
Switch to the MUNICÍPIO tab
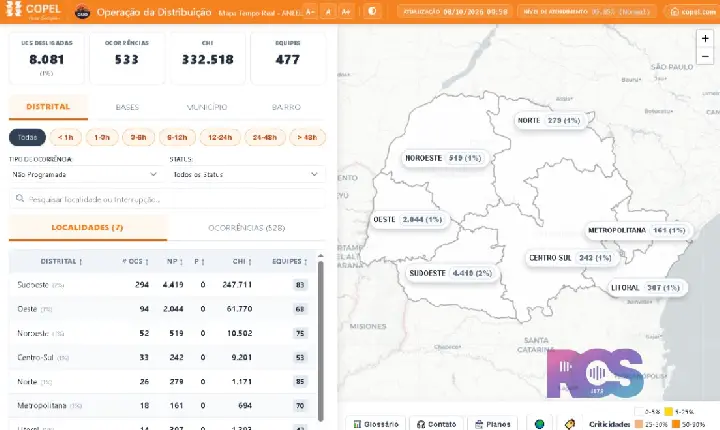tap(207, 107)
